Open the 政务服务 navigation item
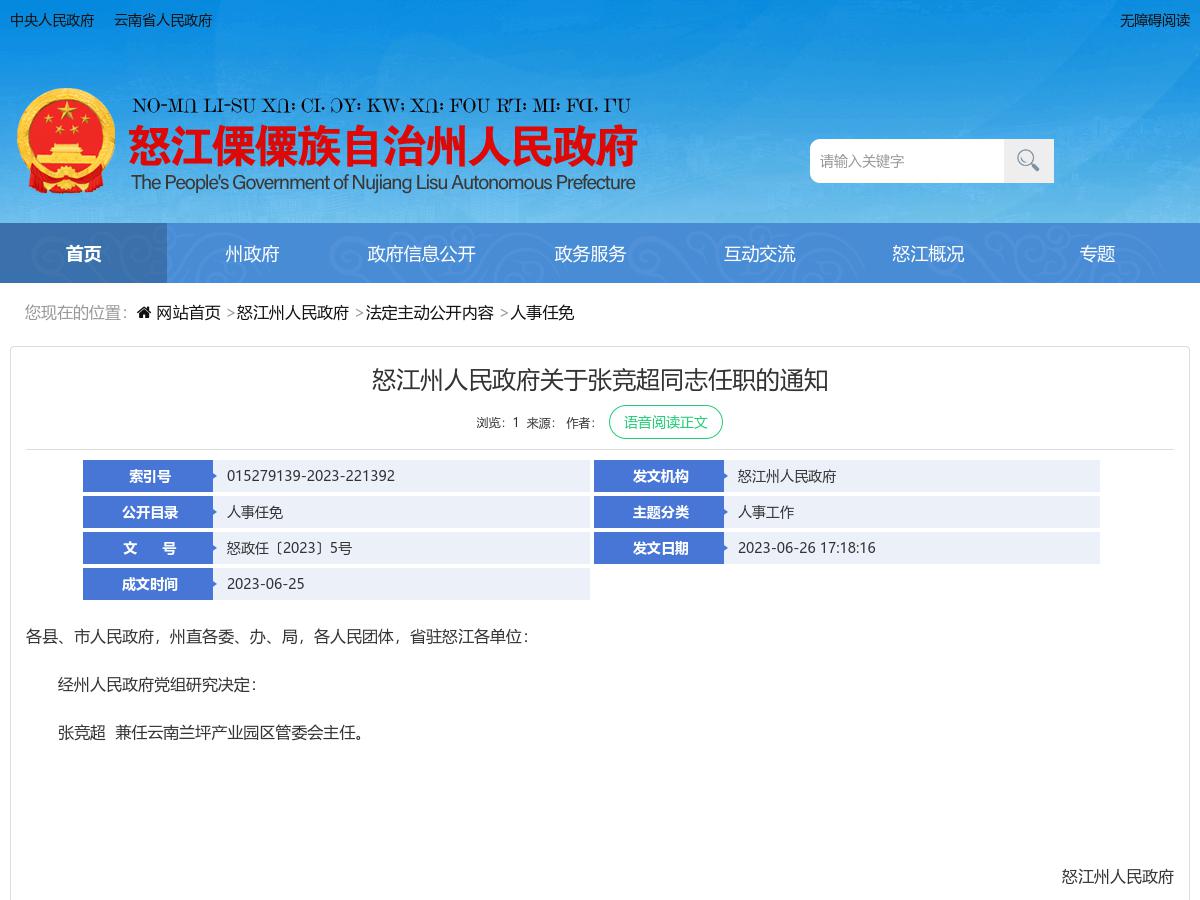The image size is (1200, 900). pyautogui.click(x=590, y=254)
